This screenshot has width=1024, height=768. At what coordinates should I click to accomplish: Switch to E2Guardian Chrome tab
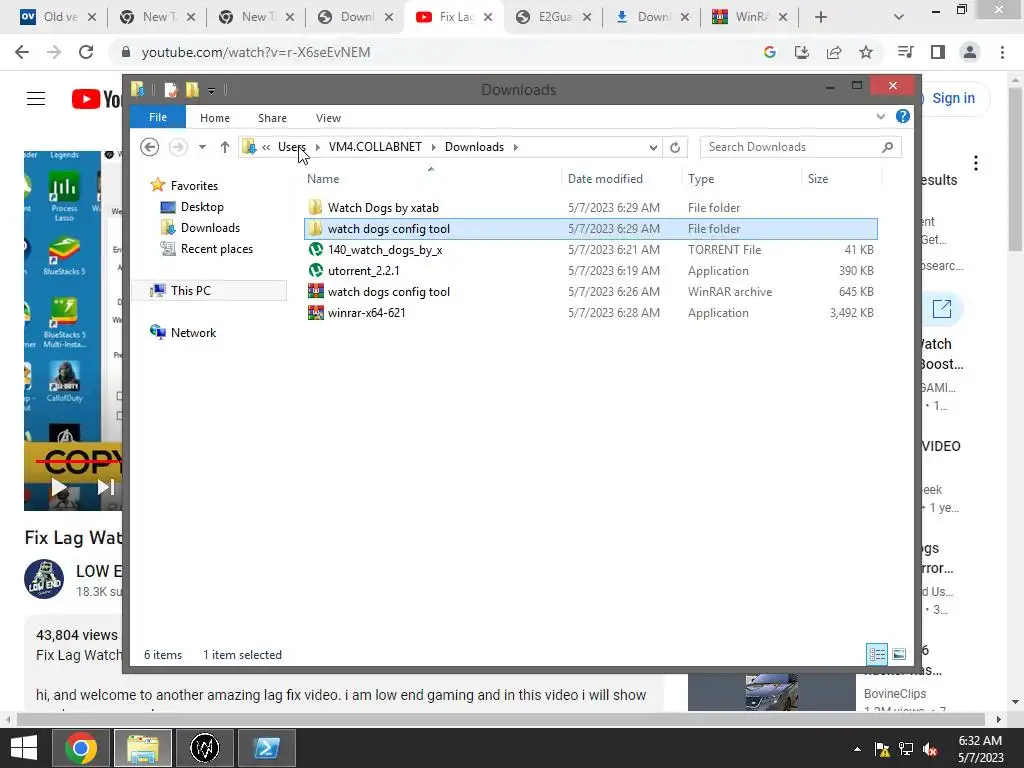pyautogui.click(x=554, y=17)
